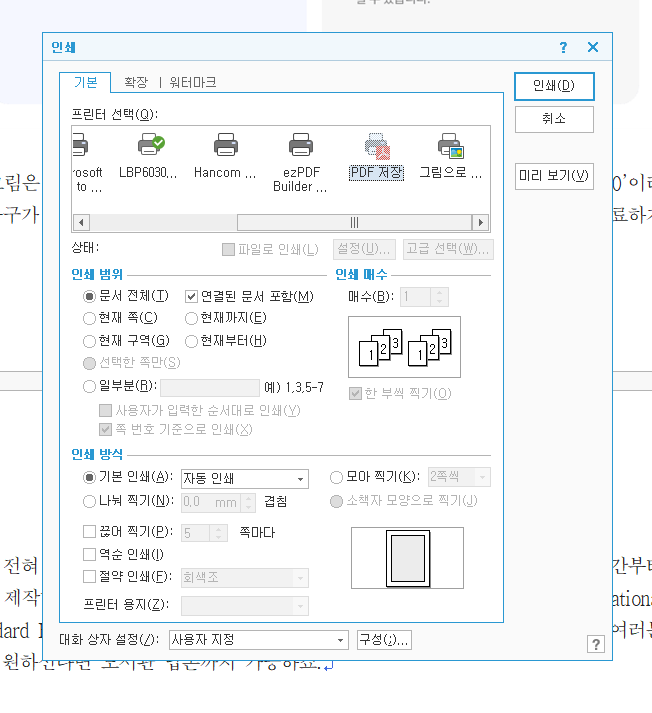652x713 pixels.
Task: Toggle 연결된 문서 포함(M) checkbox
Action: pyautogui.click(x=191, y=297)
